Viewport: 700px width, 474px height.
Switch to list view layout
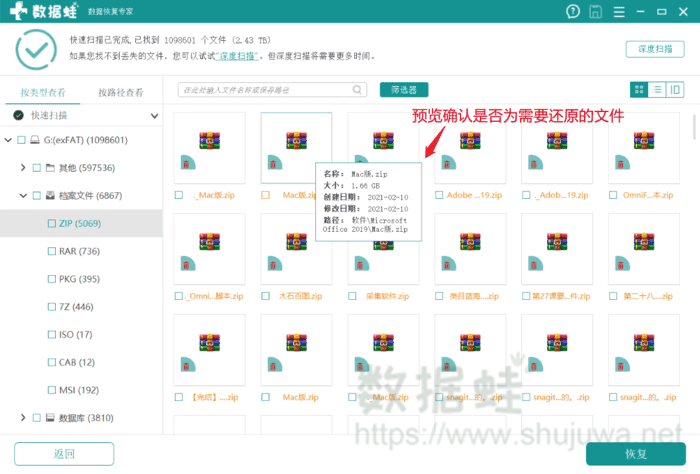[x=657, y=90]
